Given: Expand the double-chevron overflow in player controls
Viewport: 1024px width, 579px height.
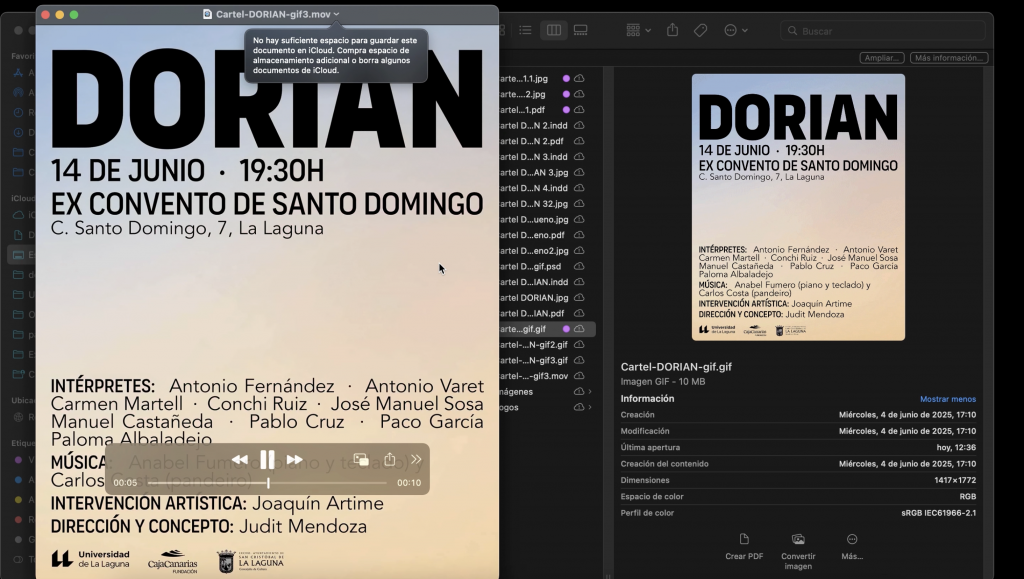Looking at the screenshot, I should [416, 460].
